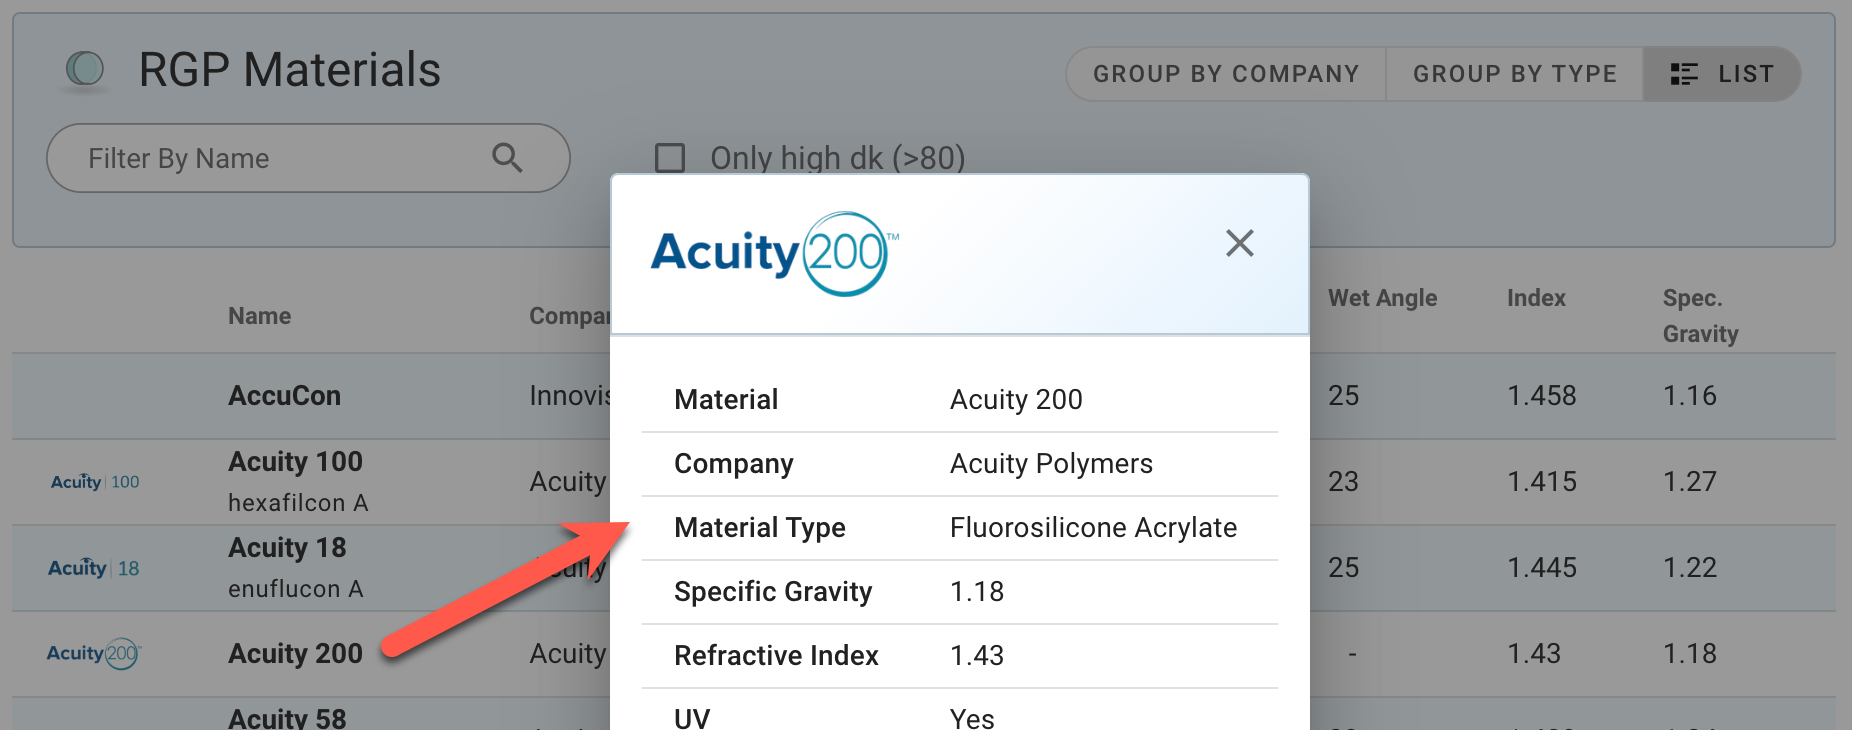1852x730 pixels.
Task: Click the Acuity 200 logo in popup
Action: [774, 253]
